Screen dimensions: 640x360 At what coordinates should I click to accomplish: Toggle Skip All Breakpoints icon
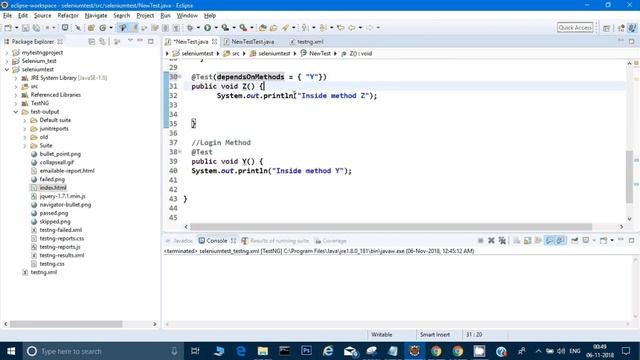point(78,28)
